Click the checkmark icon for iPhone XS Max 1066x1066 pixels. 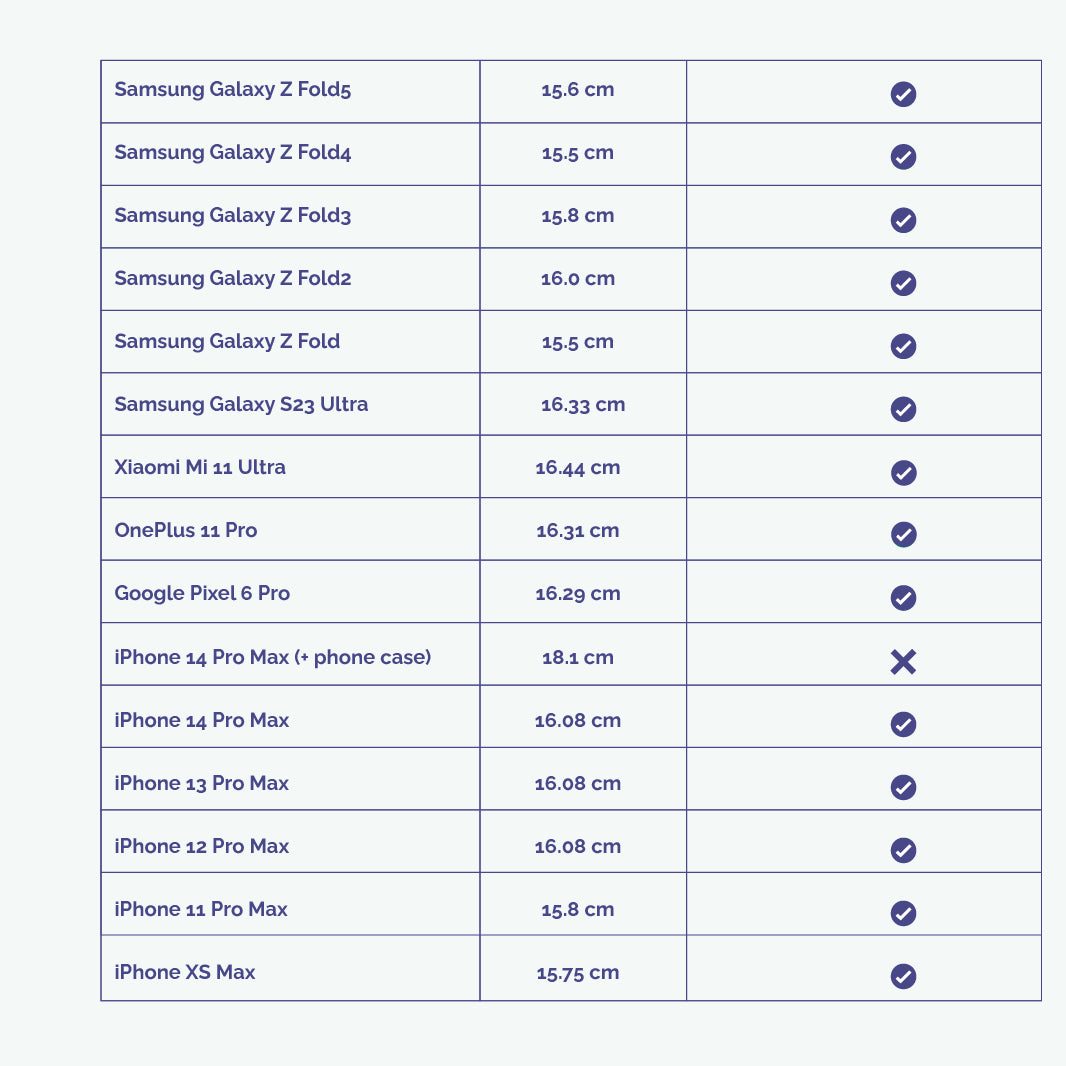coord(903,976)
